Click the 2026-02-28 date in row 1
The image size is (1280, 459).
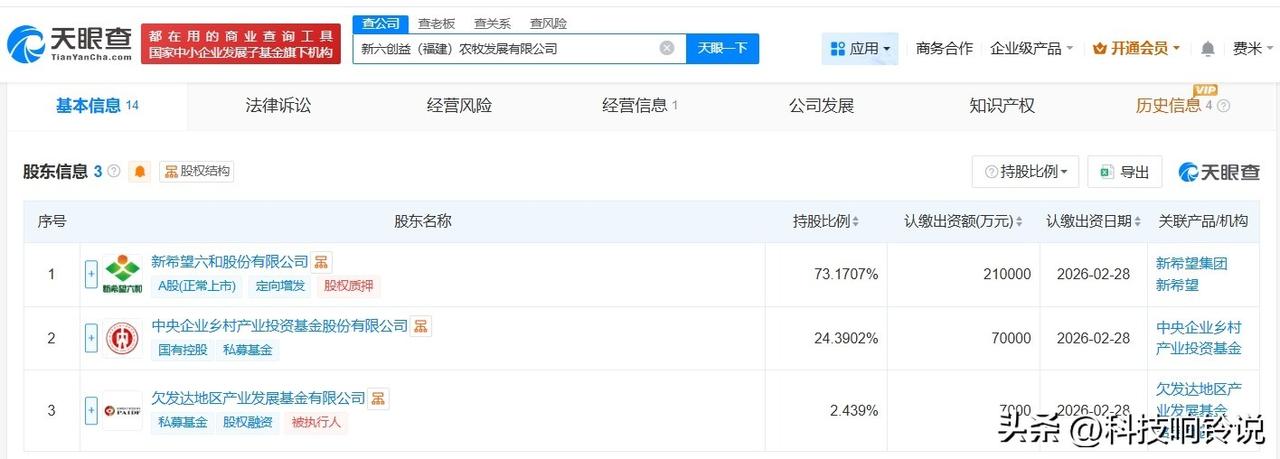1094,274
